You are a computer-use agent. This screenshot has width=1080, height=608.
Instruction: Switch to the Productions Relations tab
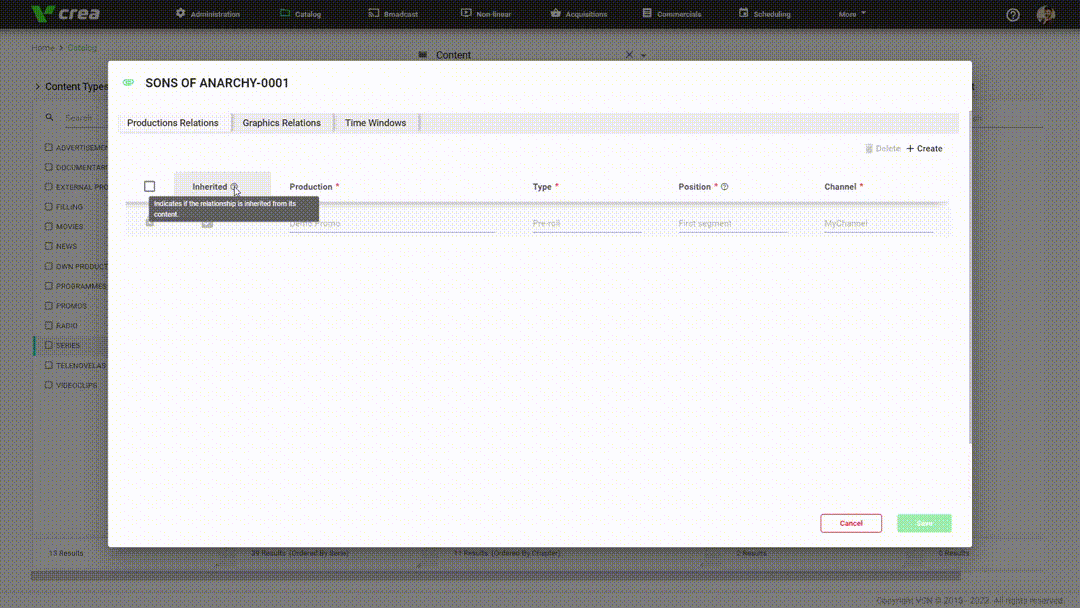click(x=173, y=123)
